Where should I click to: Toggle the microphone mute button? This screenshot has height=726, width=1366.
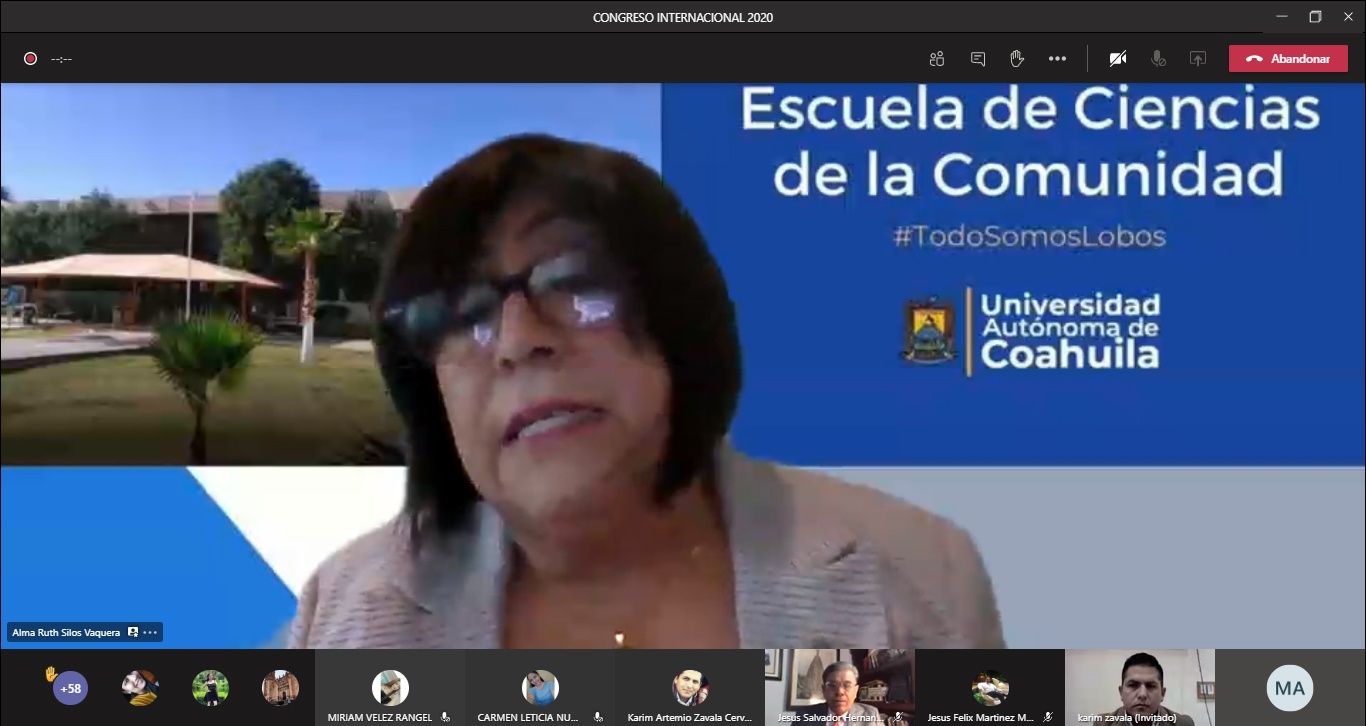click(x=1158, y=59)
